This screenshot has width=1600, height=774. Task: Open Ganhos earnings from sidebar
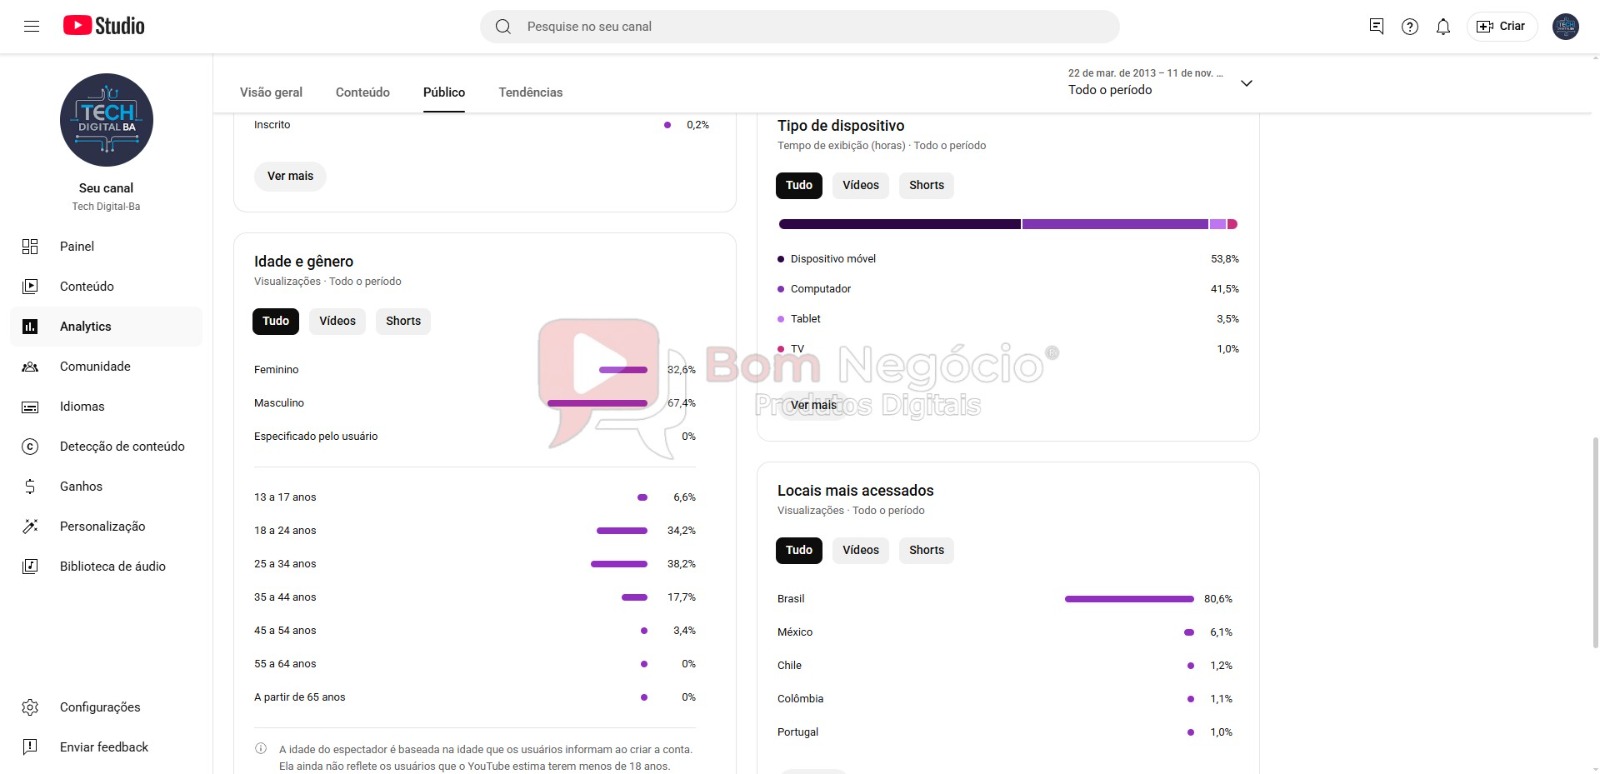pos(81,486)
